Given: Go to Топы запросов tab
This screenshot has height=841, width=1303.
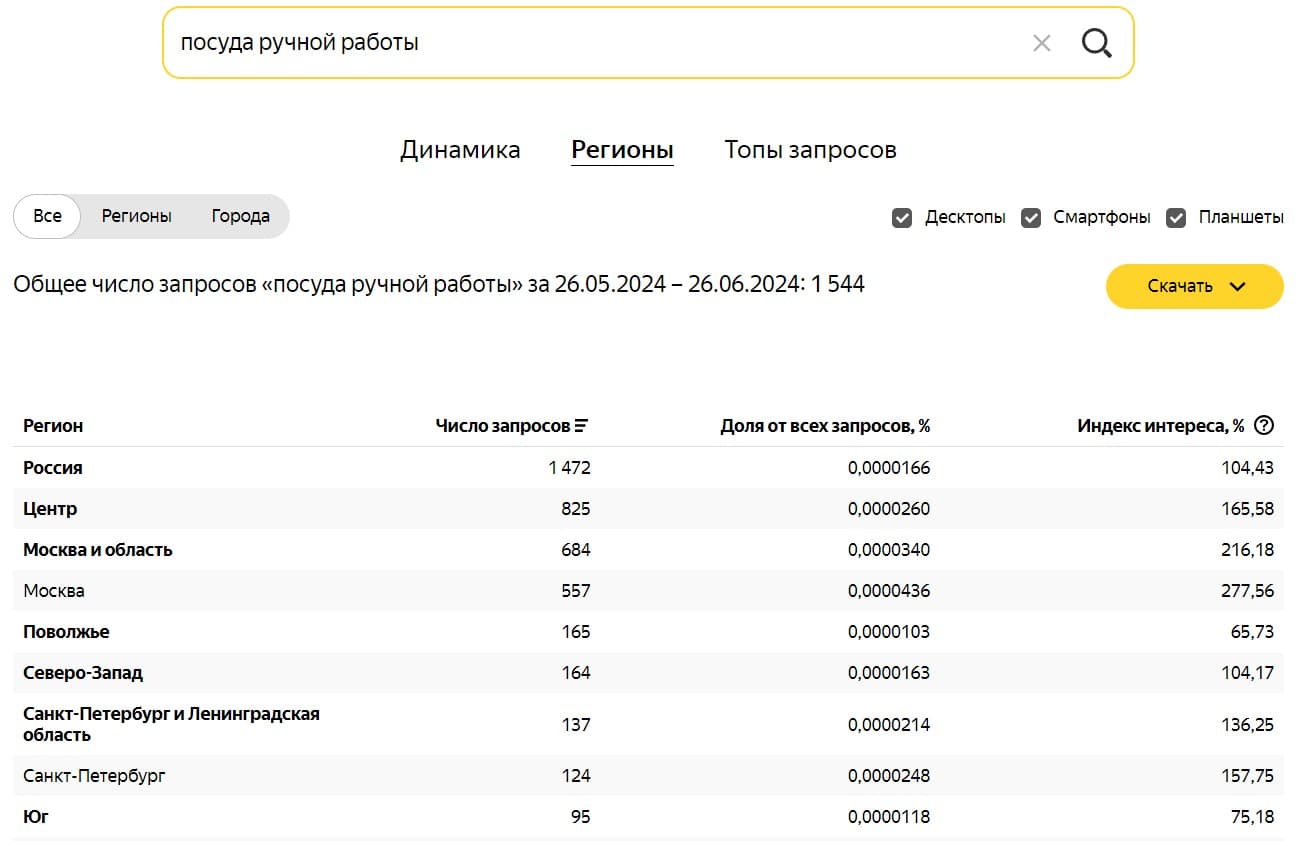Looking at the screenshot, I should pos(810,150).
